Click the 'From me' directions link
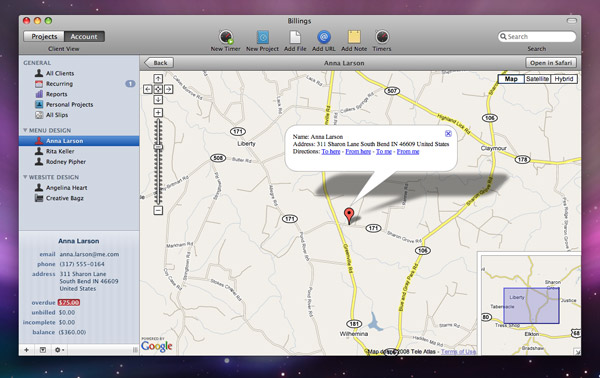The height and width of the screenshot is (378, 600). [x=408, y=152]
